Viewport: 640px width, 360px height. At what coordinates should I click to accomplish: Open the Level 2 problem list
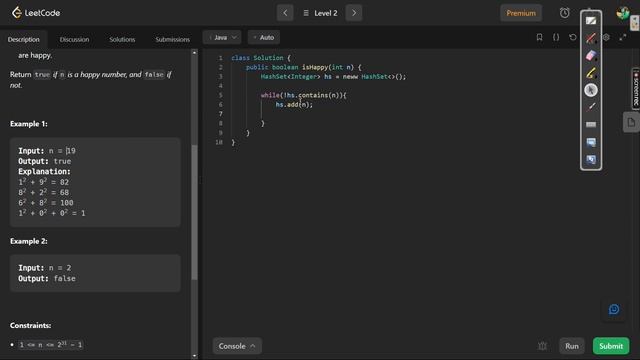point(321,13)
